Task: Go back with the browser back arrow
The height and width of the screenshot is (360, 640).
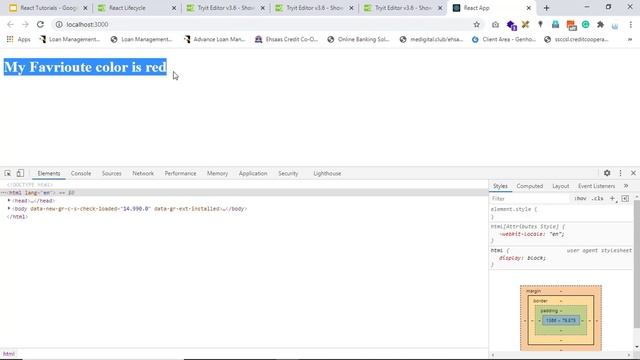Action: [x=10, y=24]
